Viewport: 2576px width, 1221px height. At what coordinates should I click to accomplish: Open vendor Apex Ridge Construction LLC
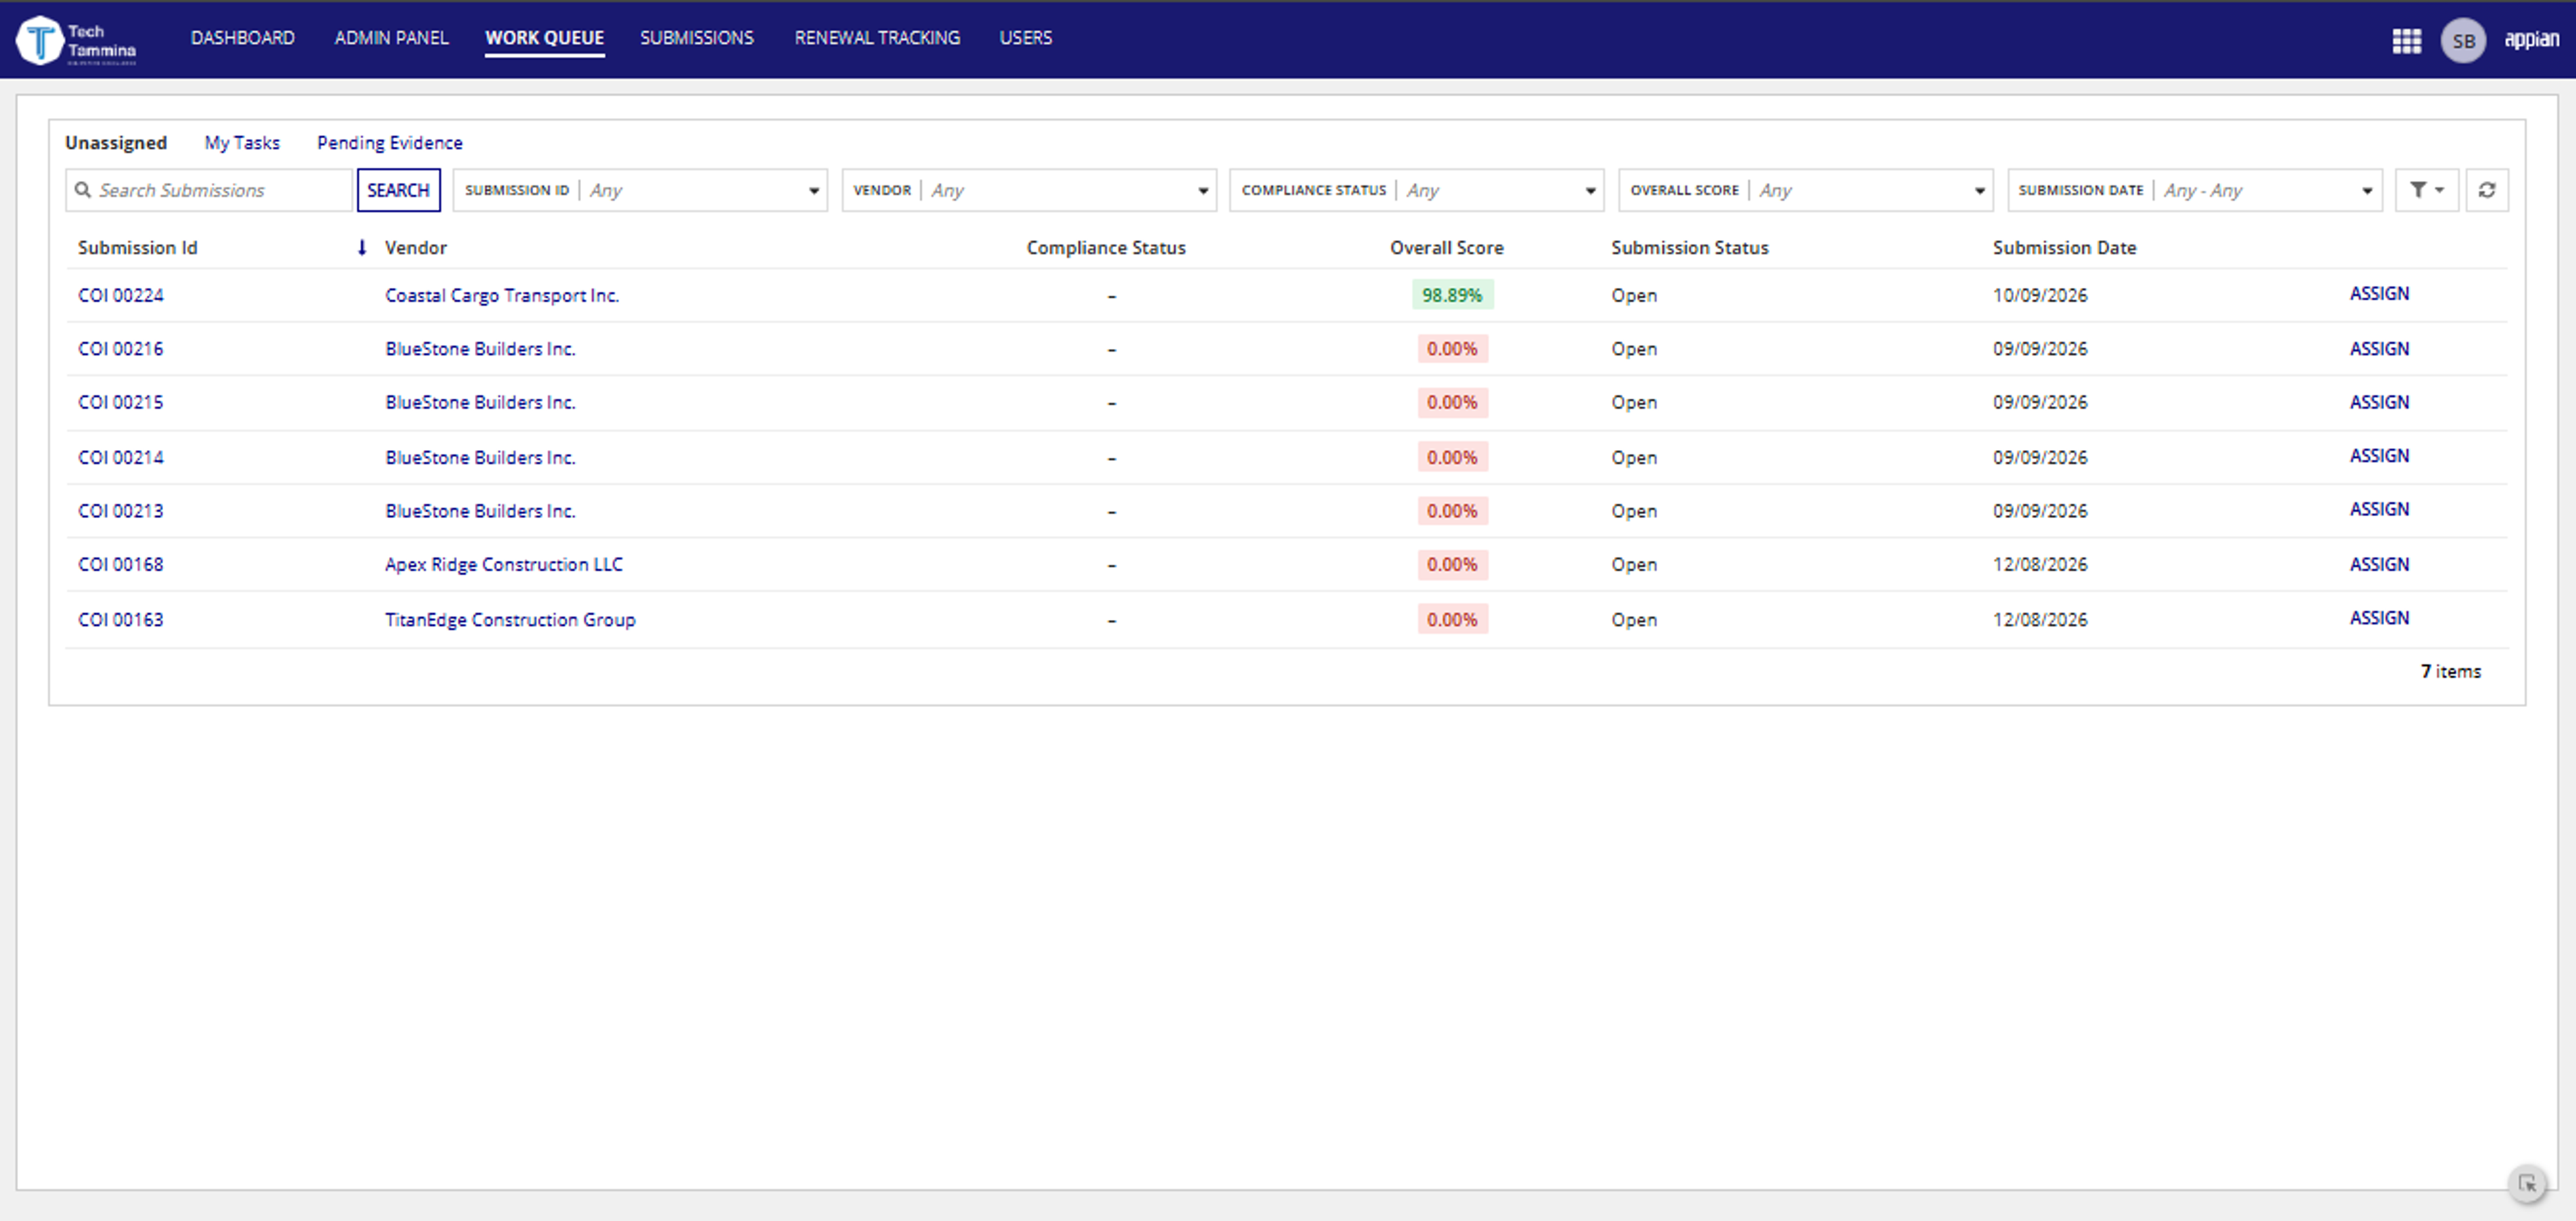(x=504, y=564)
